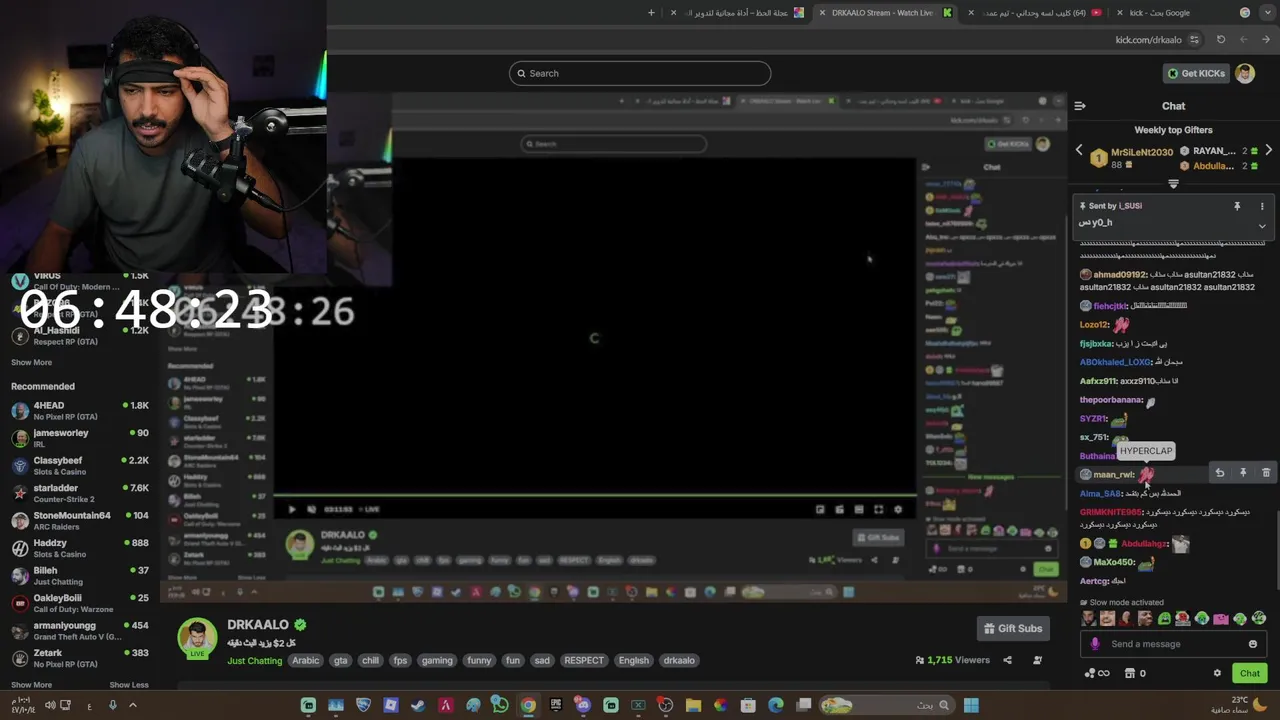Send the first face emote in quick bar
The width and height of the screenshot is (1280, 720).
1088,619
